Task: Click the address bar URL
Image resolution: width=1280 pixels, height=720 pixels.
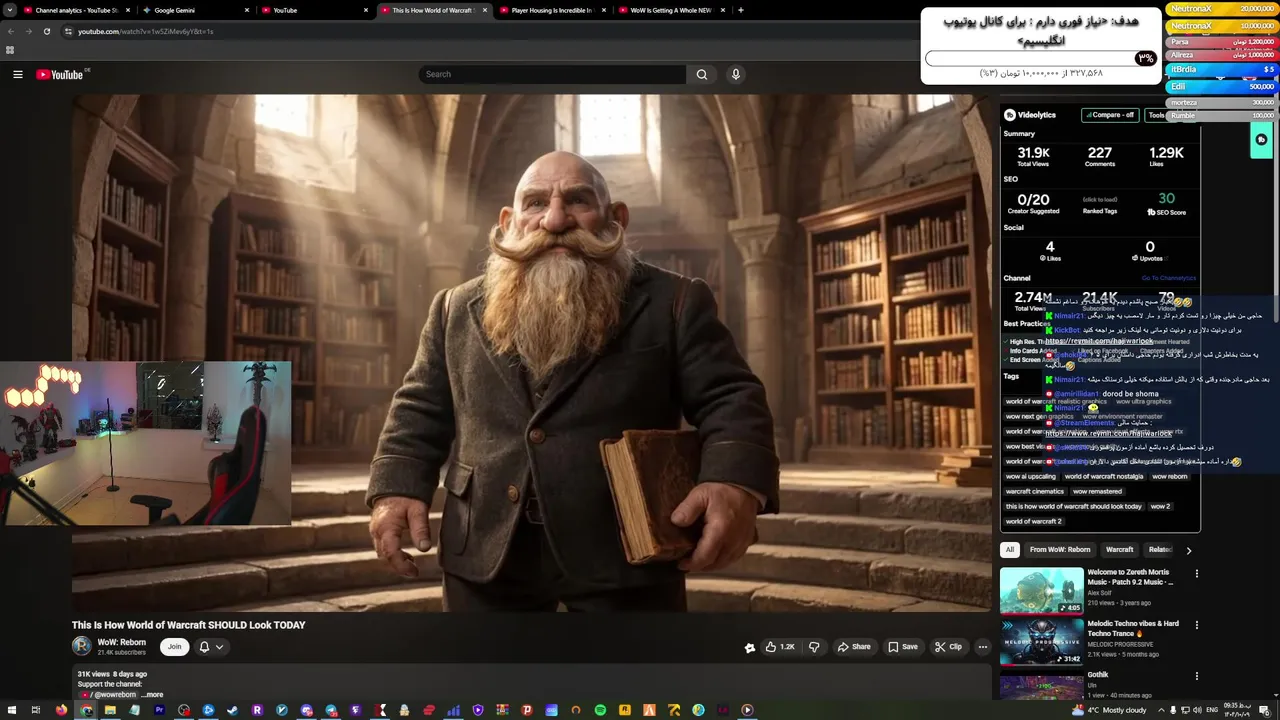Action: pyautogui.click(x=146, y=31)
